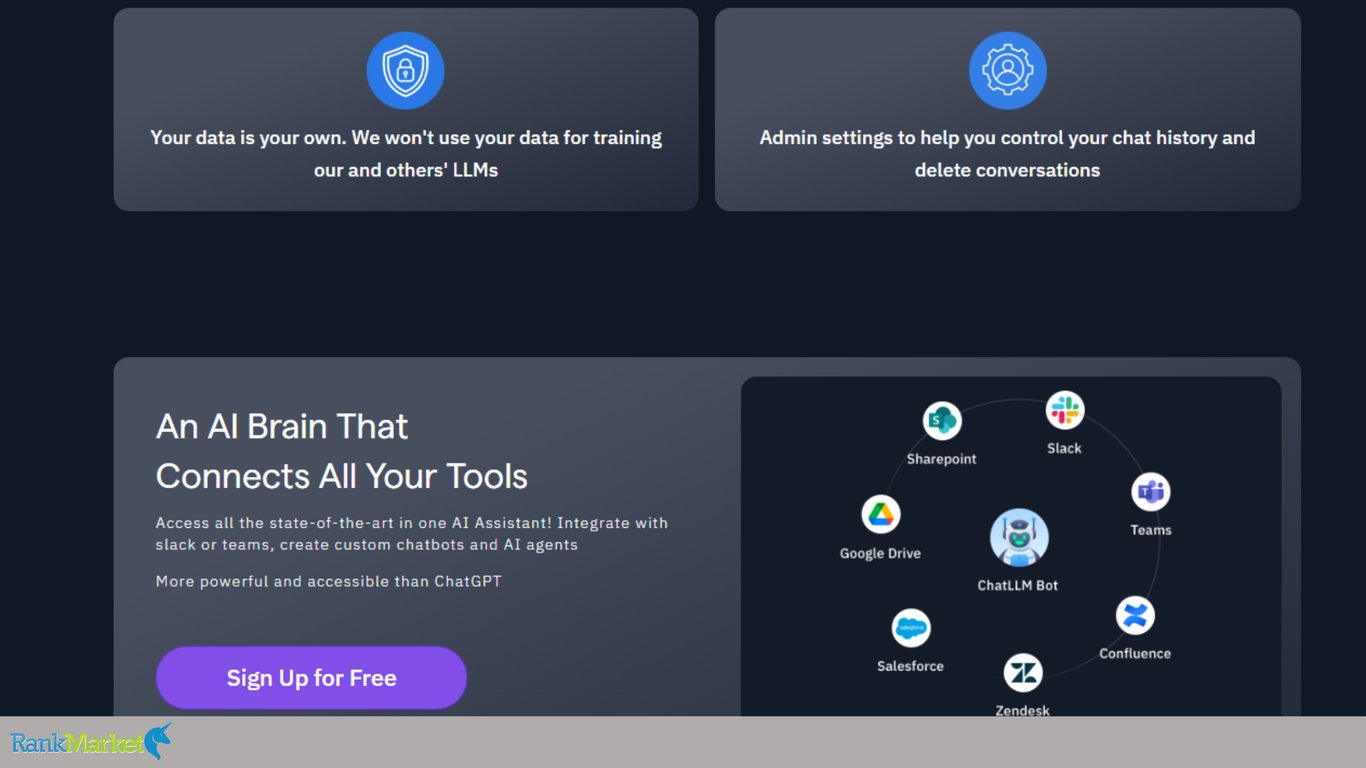Click 'More powerful and accessible than ChatGPT' text

click(329, 581)
